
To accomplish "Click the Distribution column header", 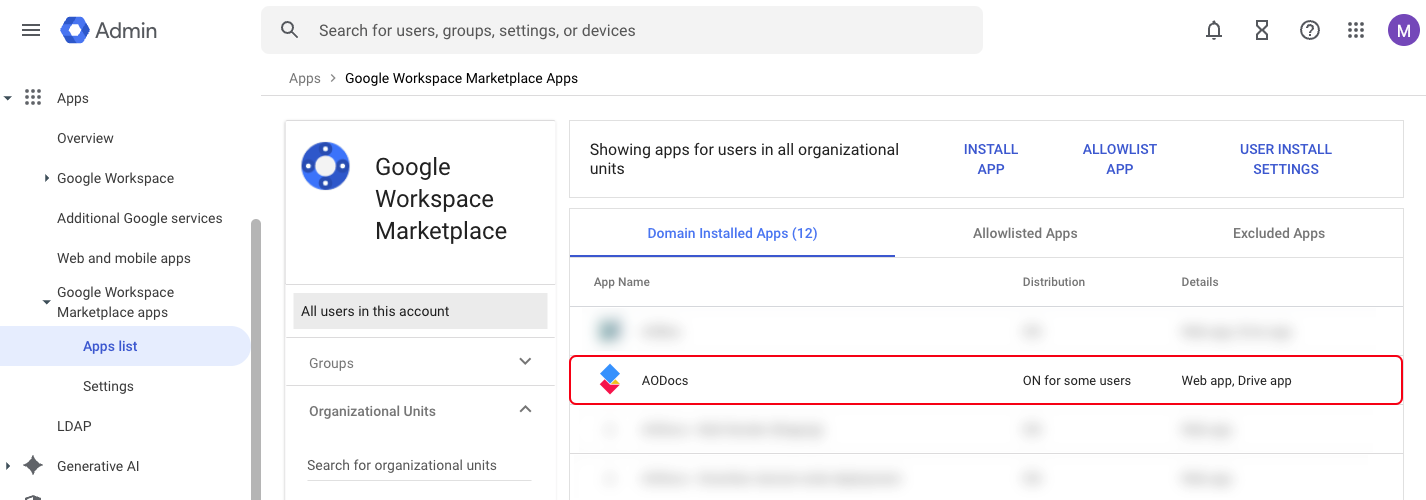I will click(1053, 282).
